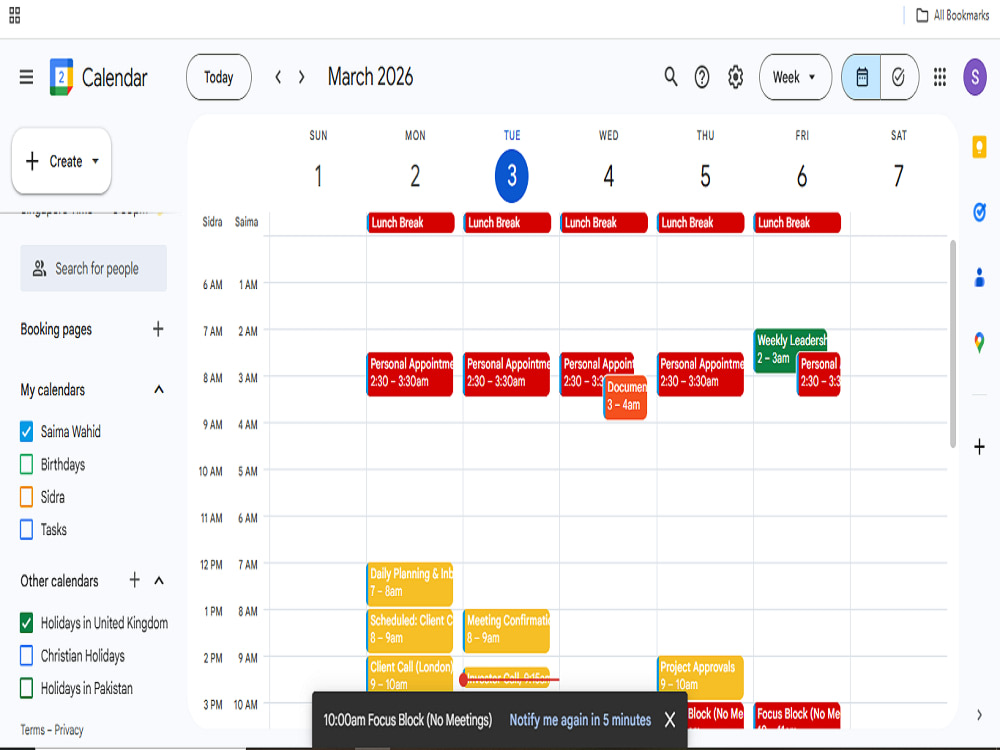Screen dimensions: 1000x750
Task: Get add-ons plus icon in side panel
Action: click(x=979, y=446)
